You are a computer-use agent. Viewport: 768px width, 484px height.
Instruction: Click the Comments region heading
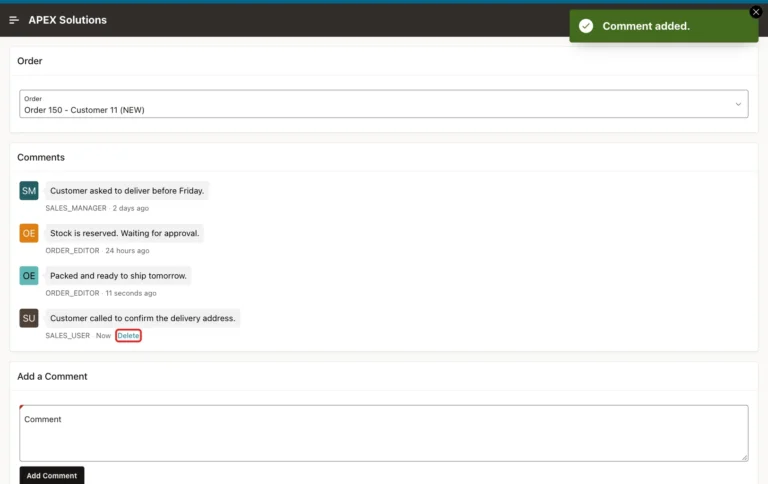click(41, 157)
